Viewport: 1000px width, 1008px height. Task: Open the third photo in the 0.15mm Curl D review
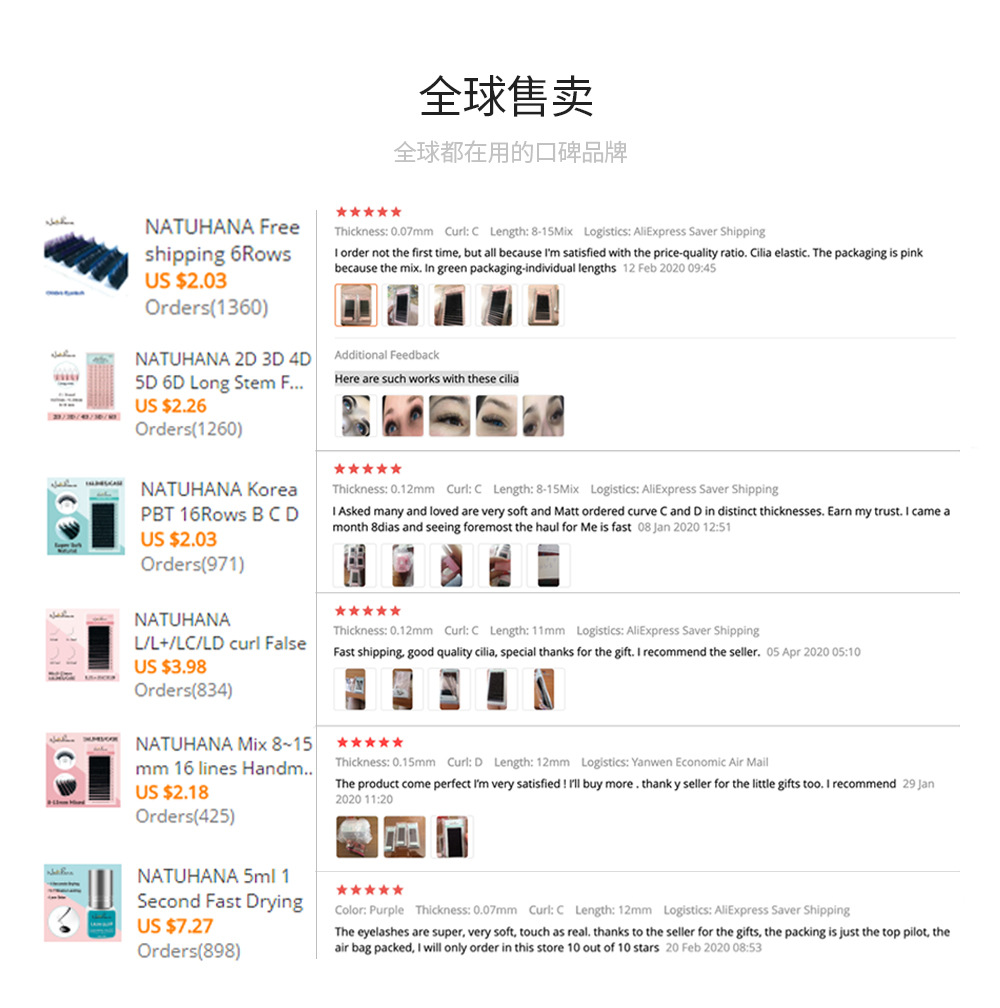pyautogui.click(x=452, y=837)
